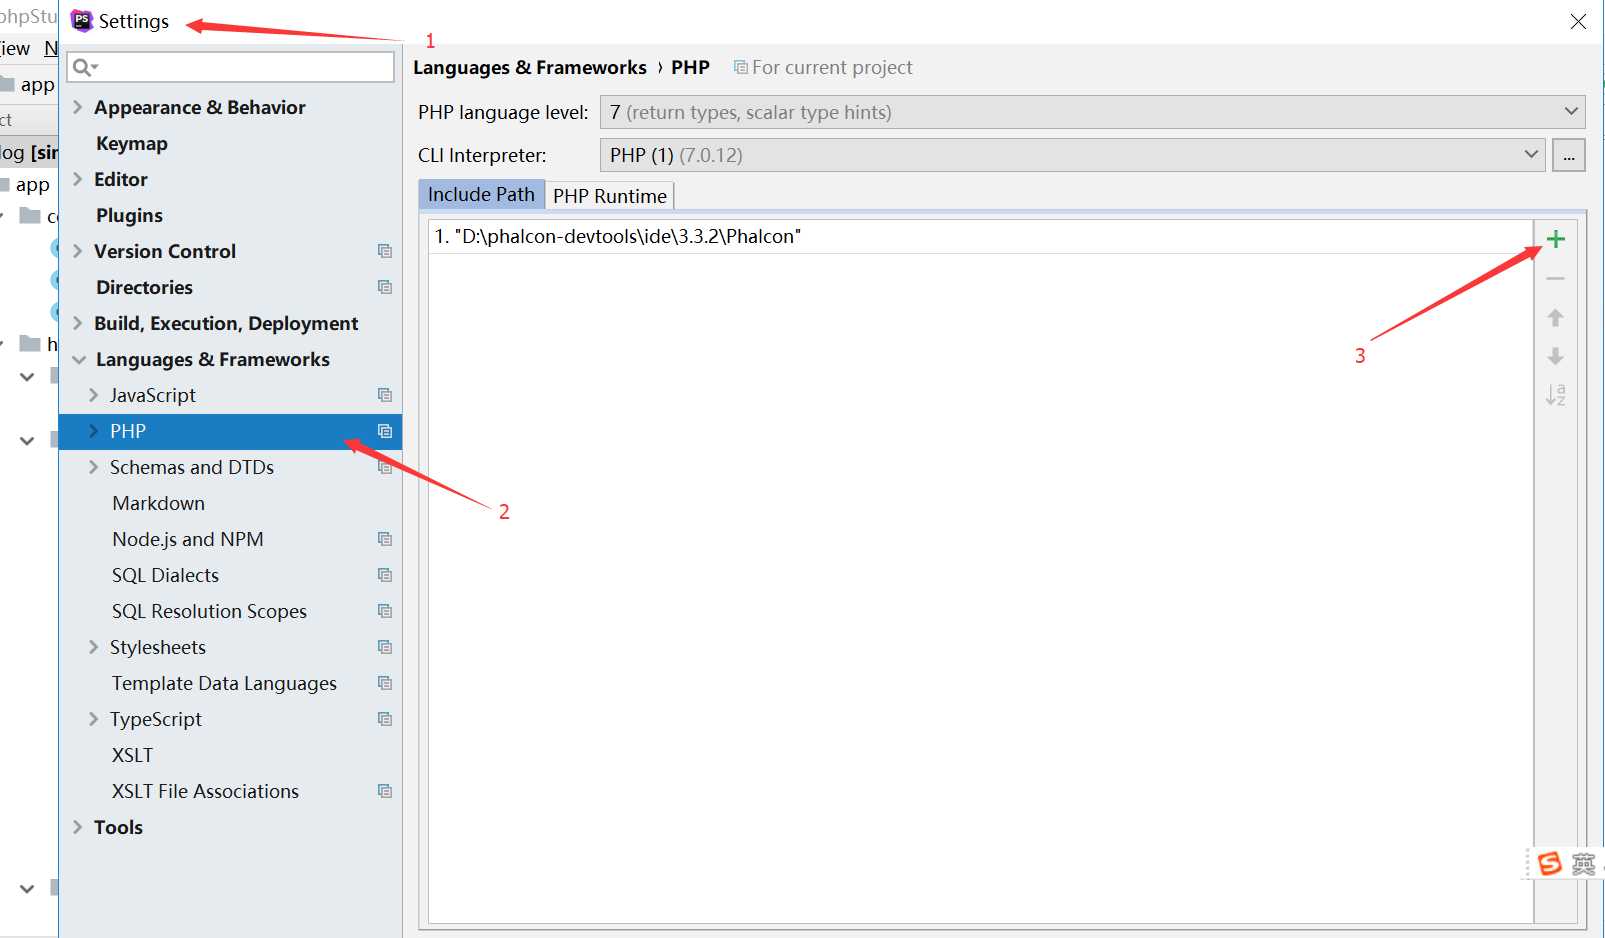Expand Build, Execution, Deployment section
This screenshot has width=1605, height=938.
pyautogui.click(x=78, y=323)
